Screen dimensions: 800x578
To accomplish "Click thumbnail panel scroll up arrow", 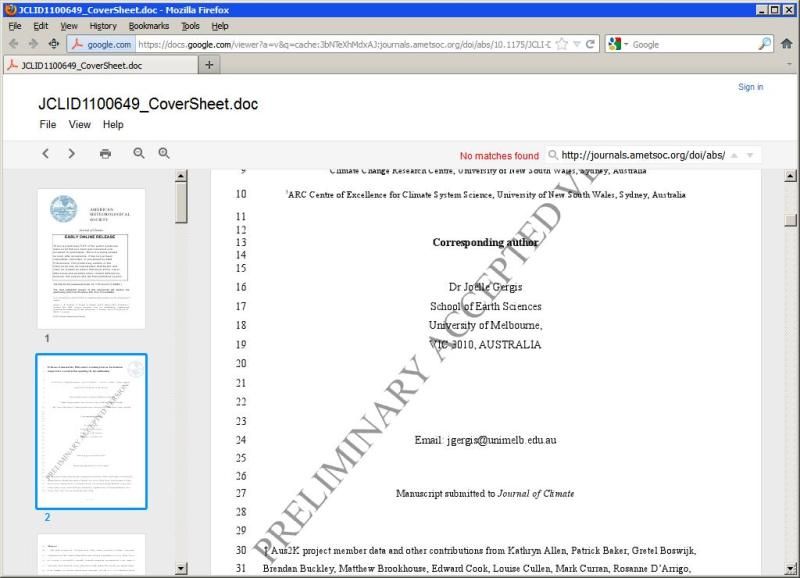I will click(181, 177).
